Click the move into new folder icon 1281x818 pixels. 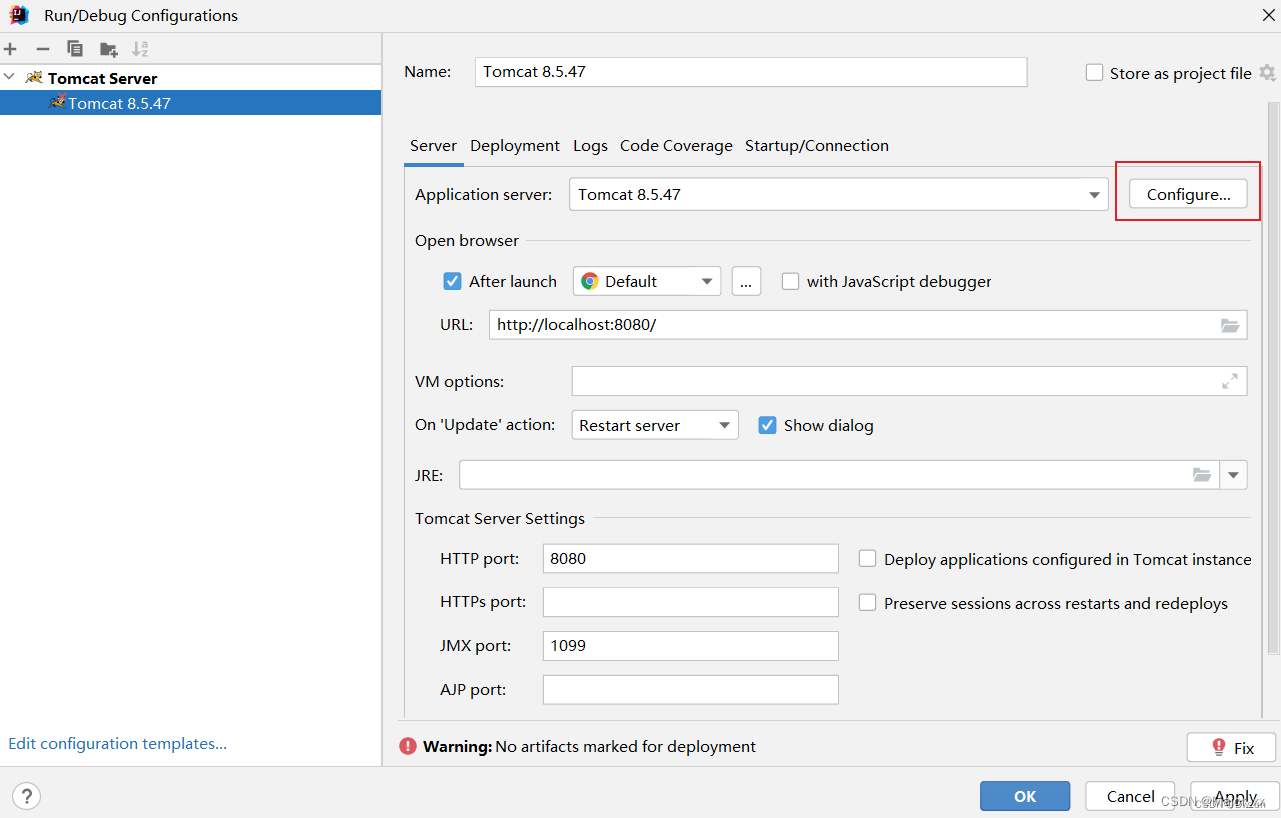[x=108, y=49]
